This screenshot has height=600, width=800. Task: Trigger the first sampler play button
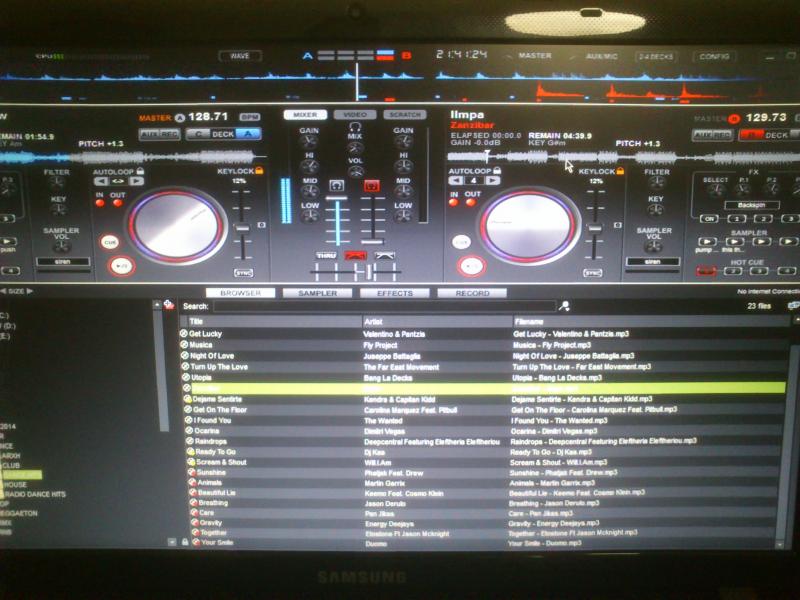pos(707,241)
